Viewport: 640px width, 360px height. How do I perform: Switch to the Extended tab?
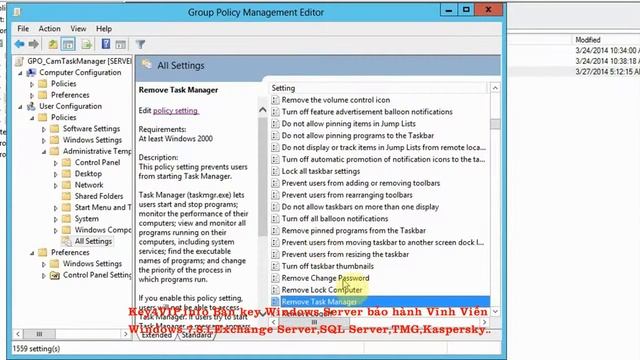tap(157, 335)
